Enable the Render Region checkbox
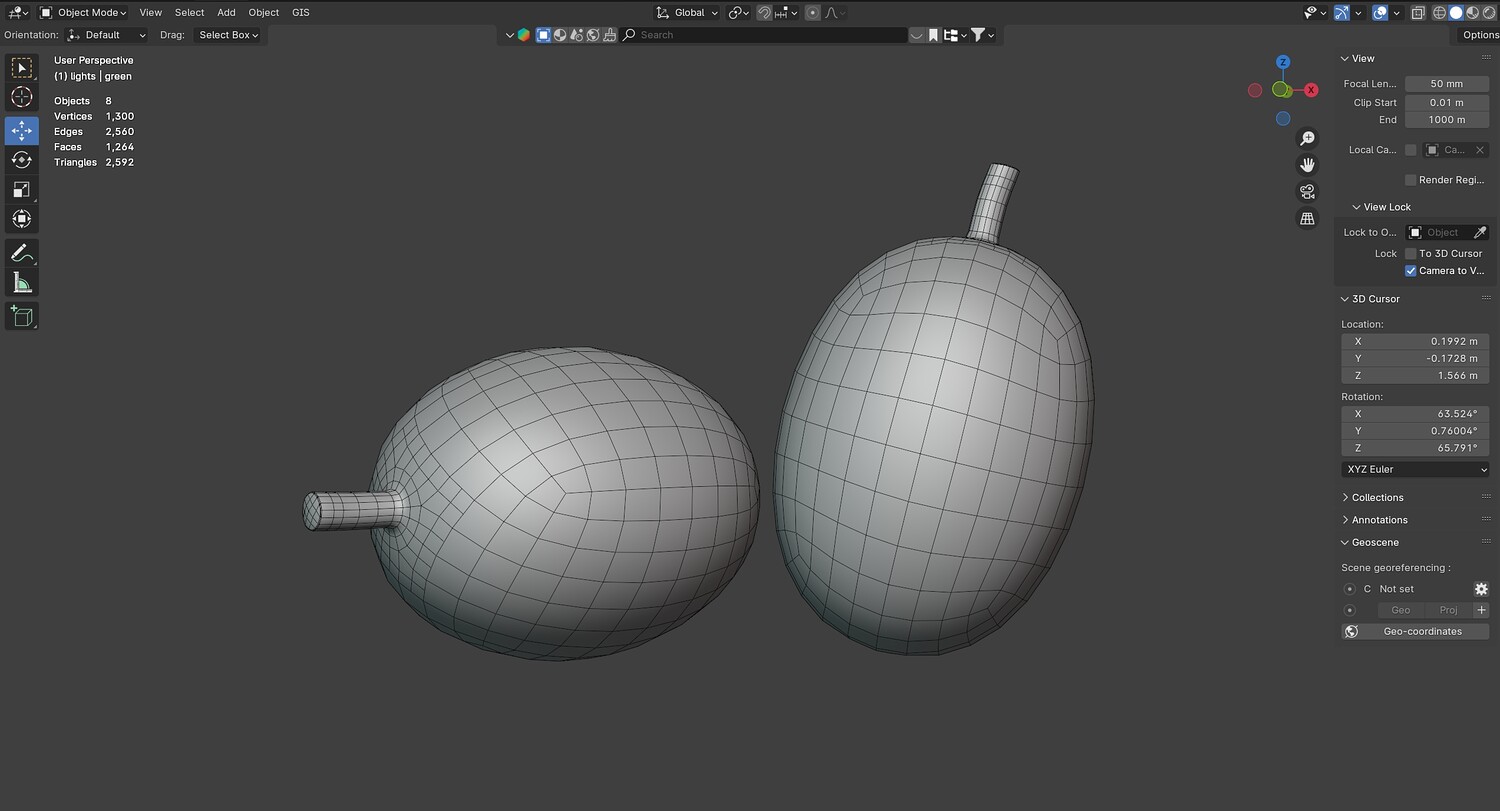The image size is (1500, 811). tap(1410, 180)
